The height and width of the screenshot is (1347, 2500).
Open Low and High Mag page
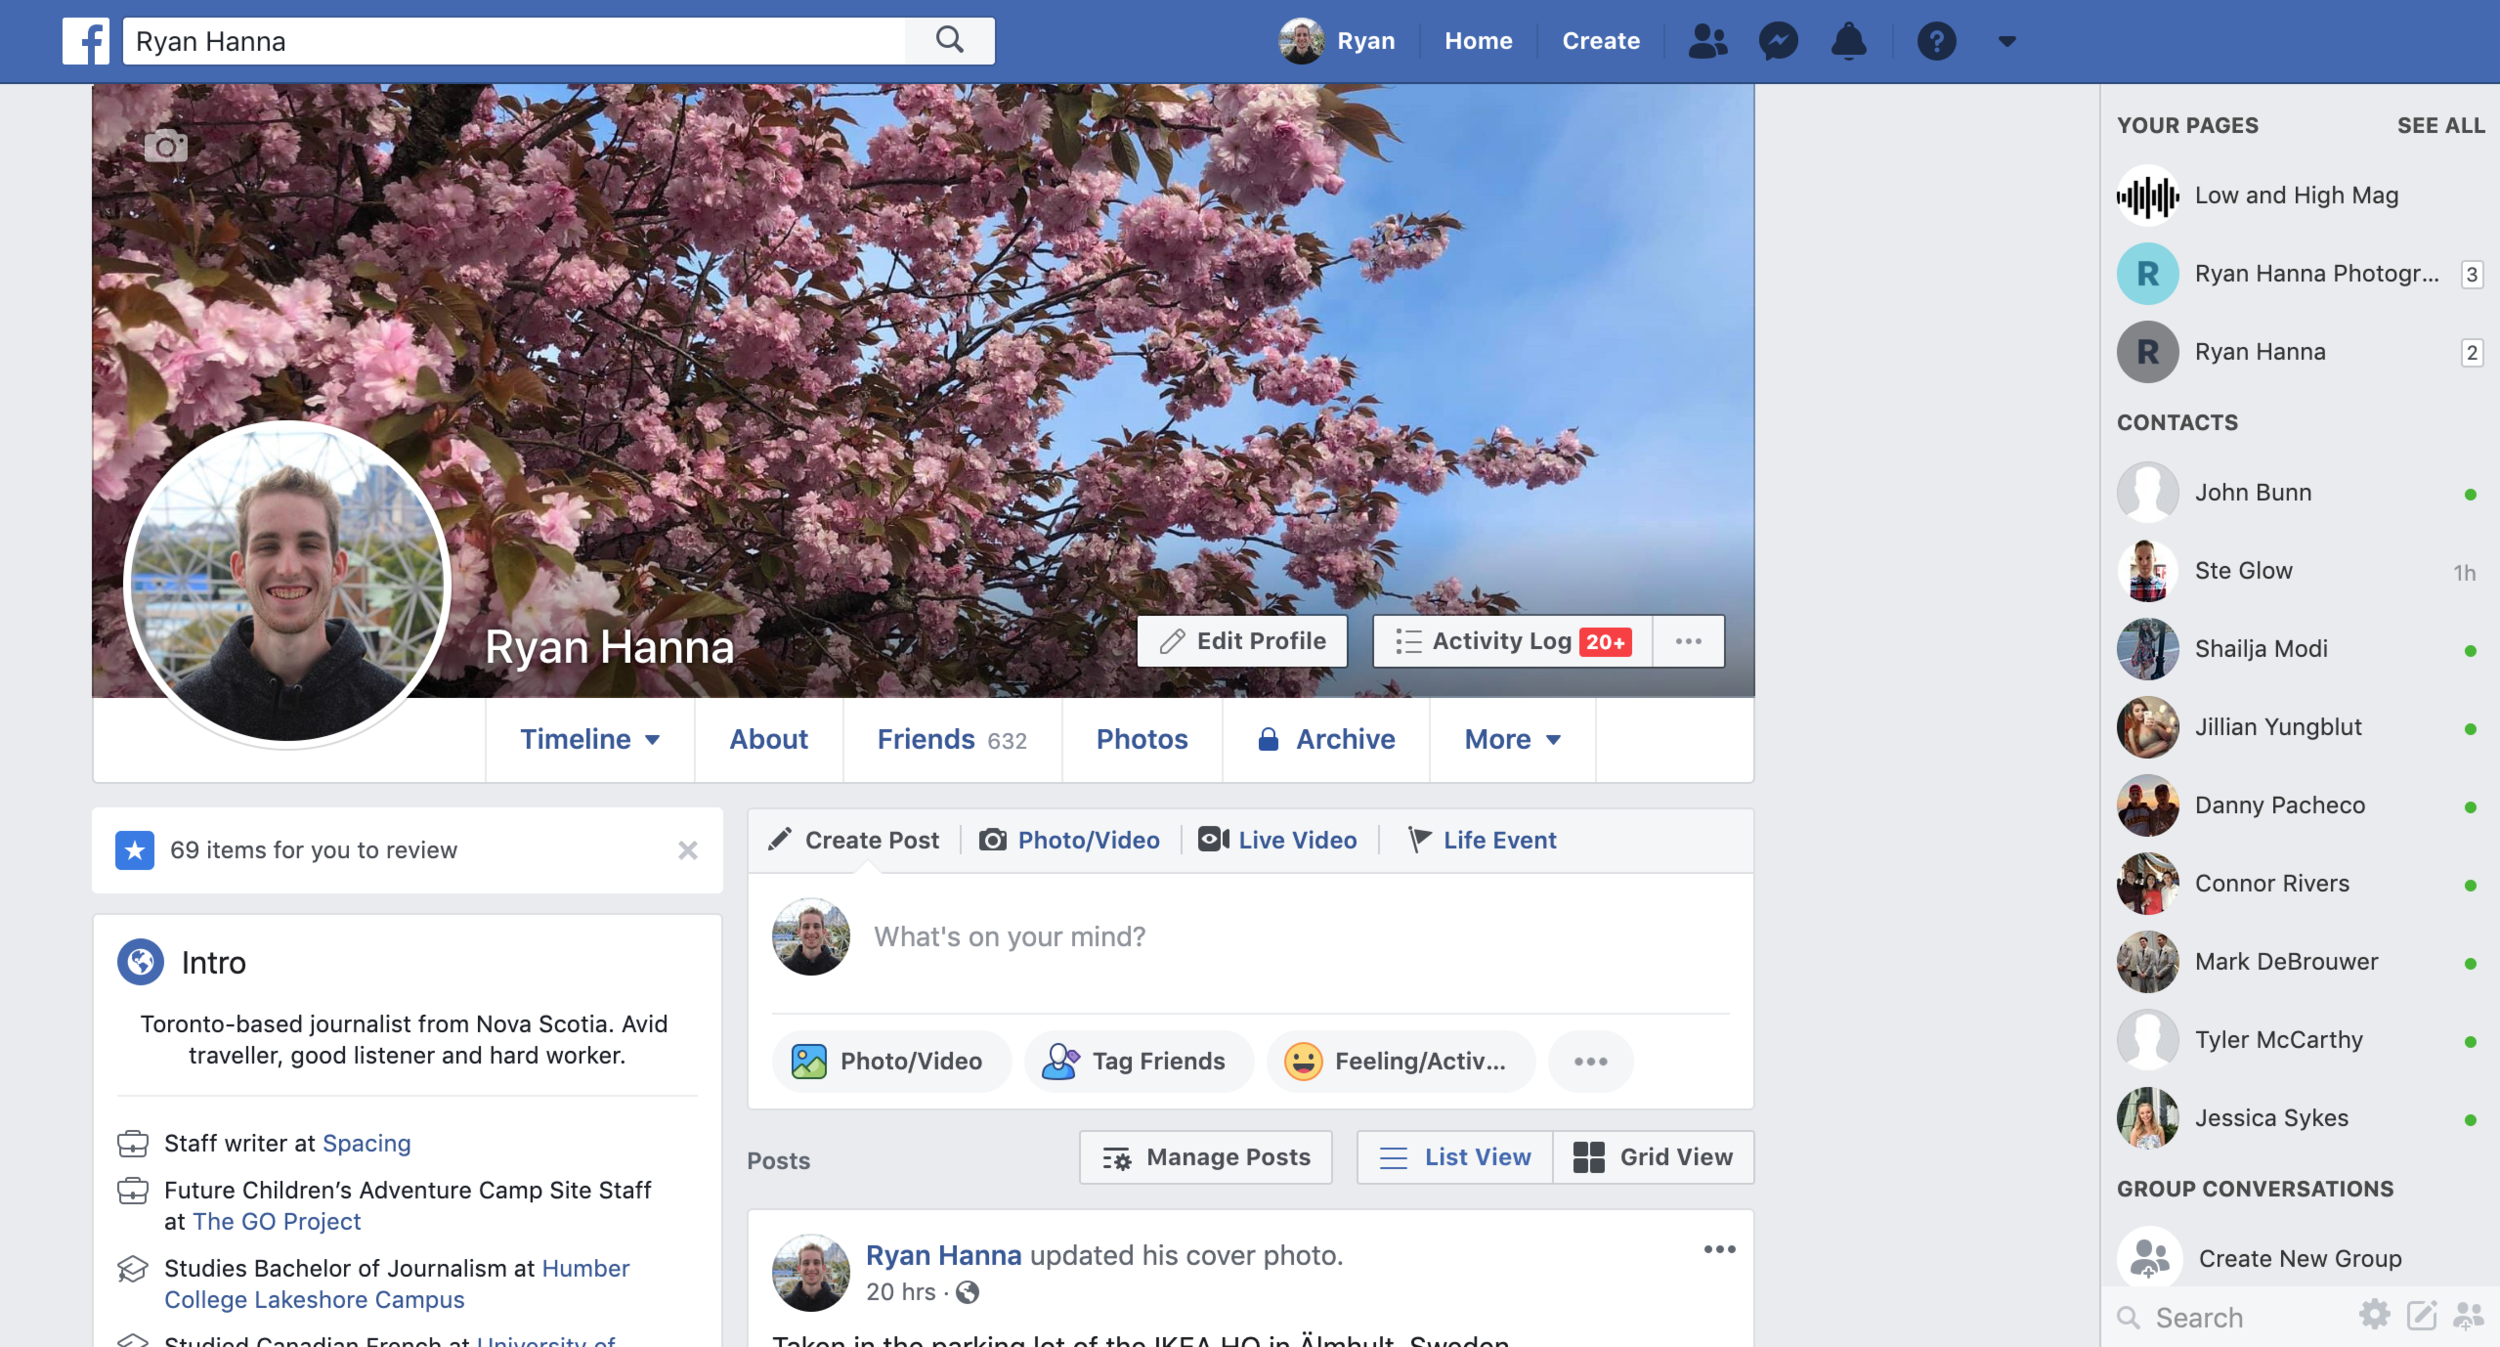[2300, 196]
